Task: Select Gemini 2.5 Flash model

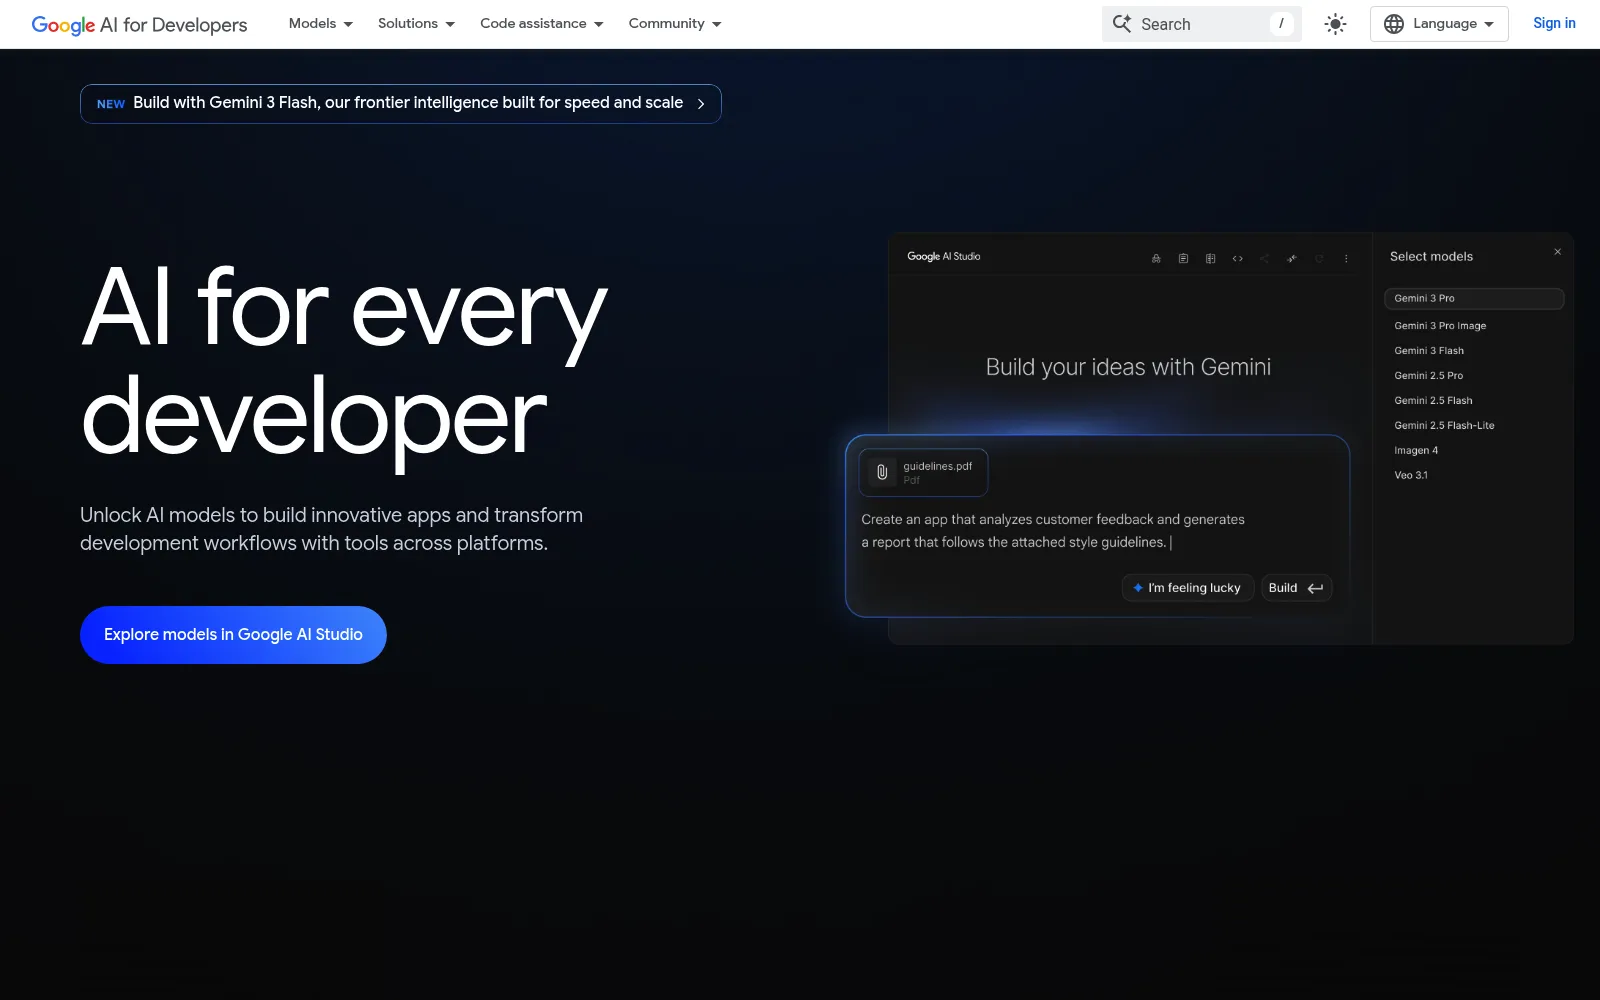Action: (1433, 401)
